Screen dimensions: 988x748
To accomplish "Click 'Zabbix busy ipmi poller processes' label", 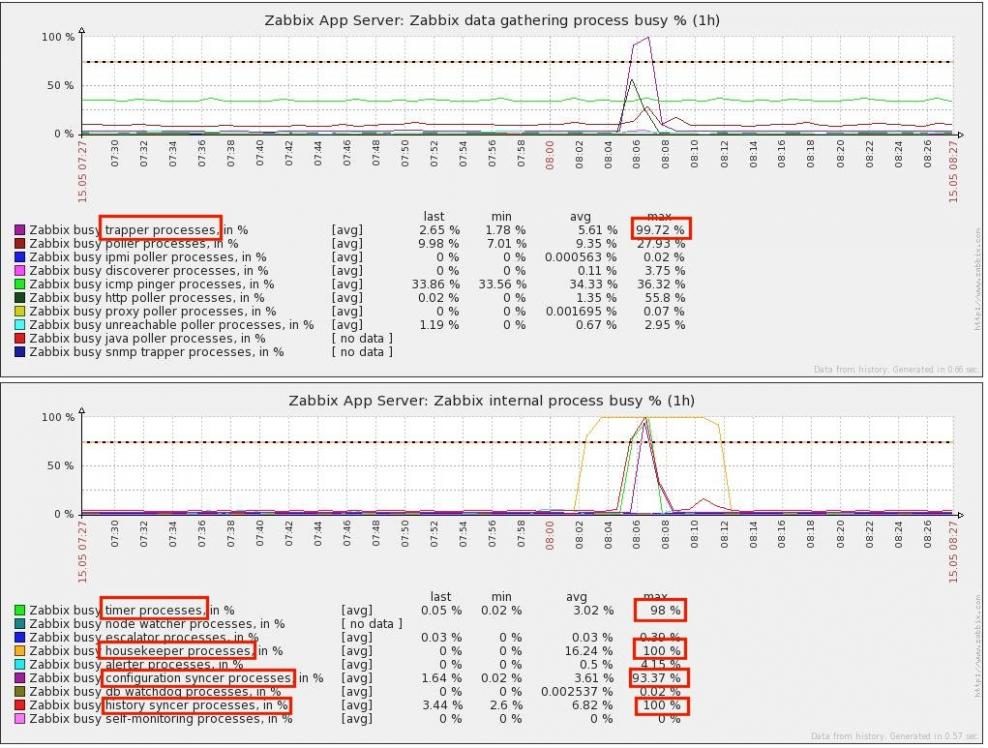I will (x=147, y=257).
